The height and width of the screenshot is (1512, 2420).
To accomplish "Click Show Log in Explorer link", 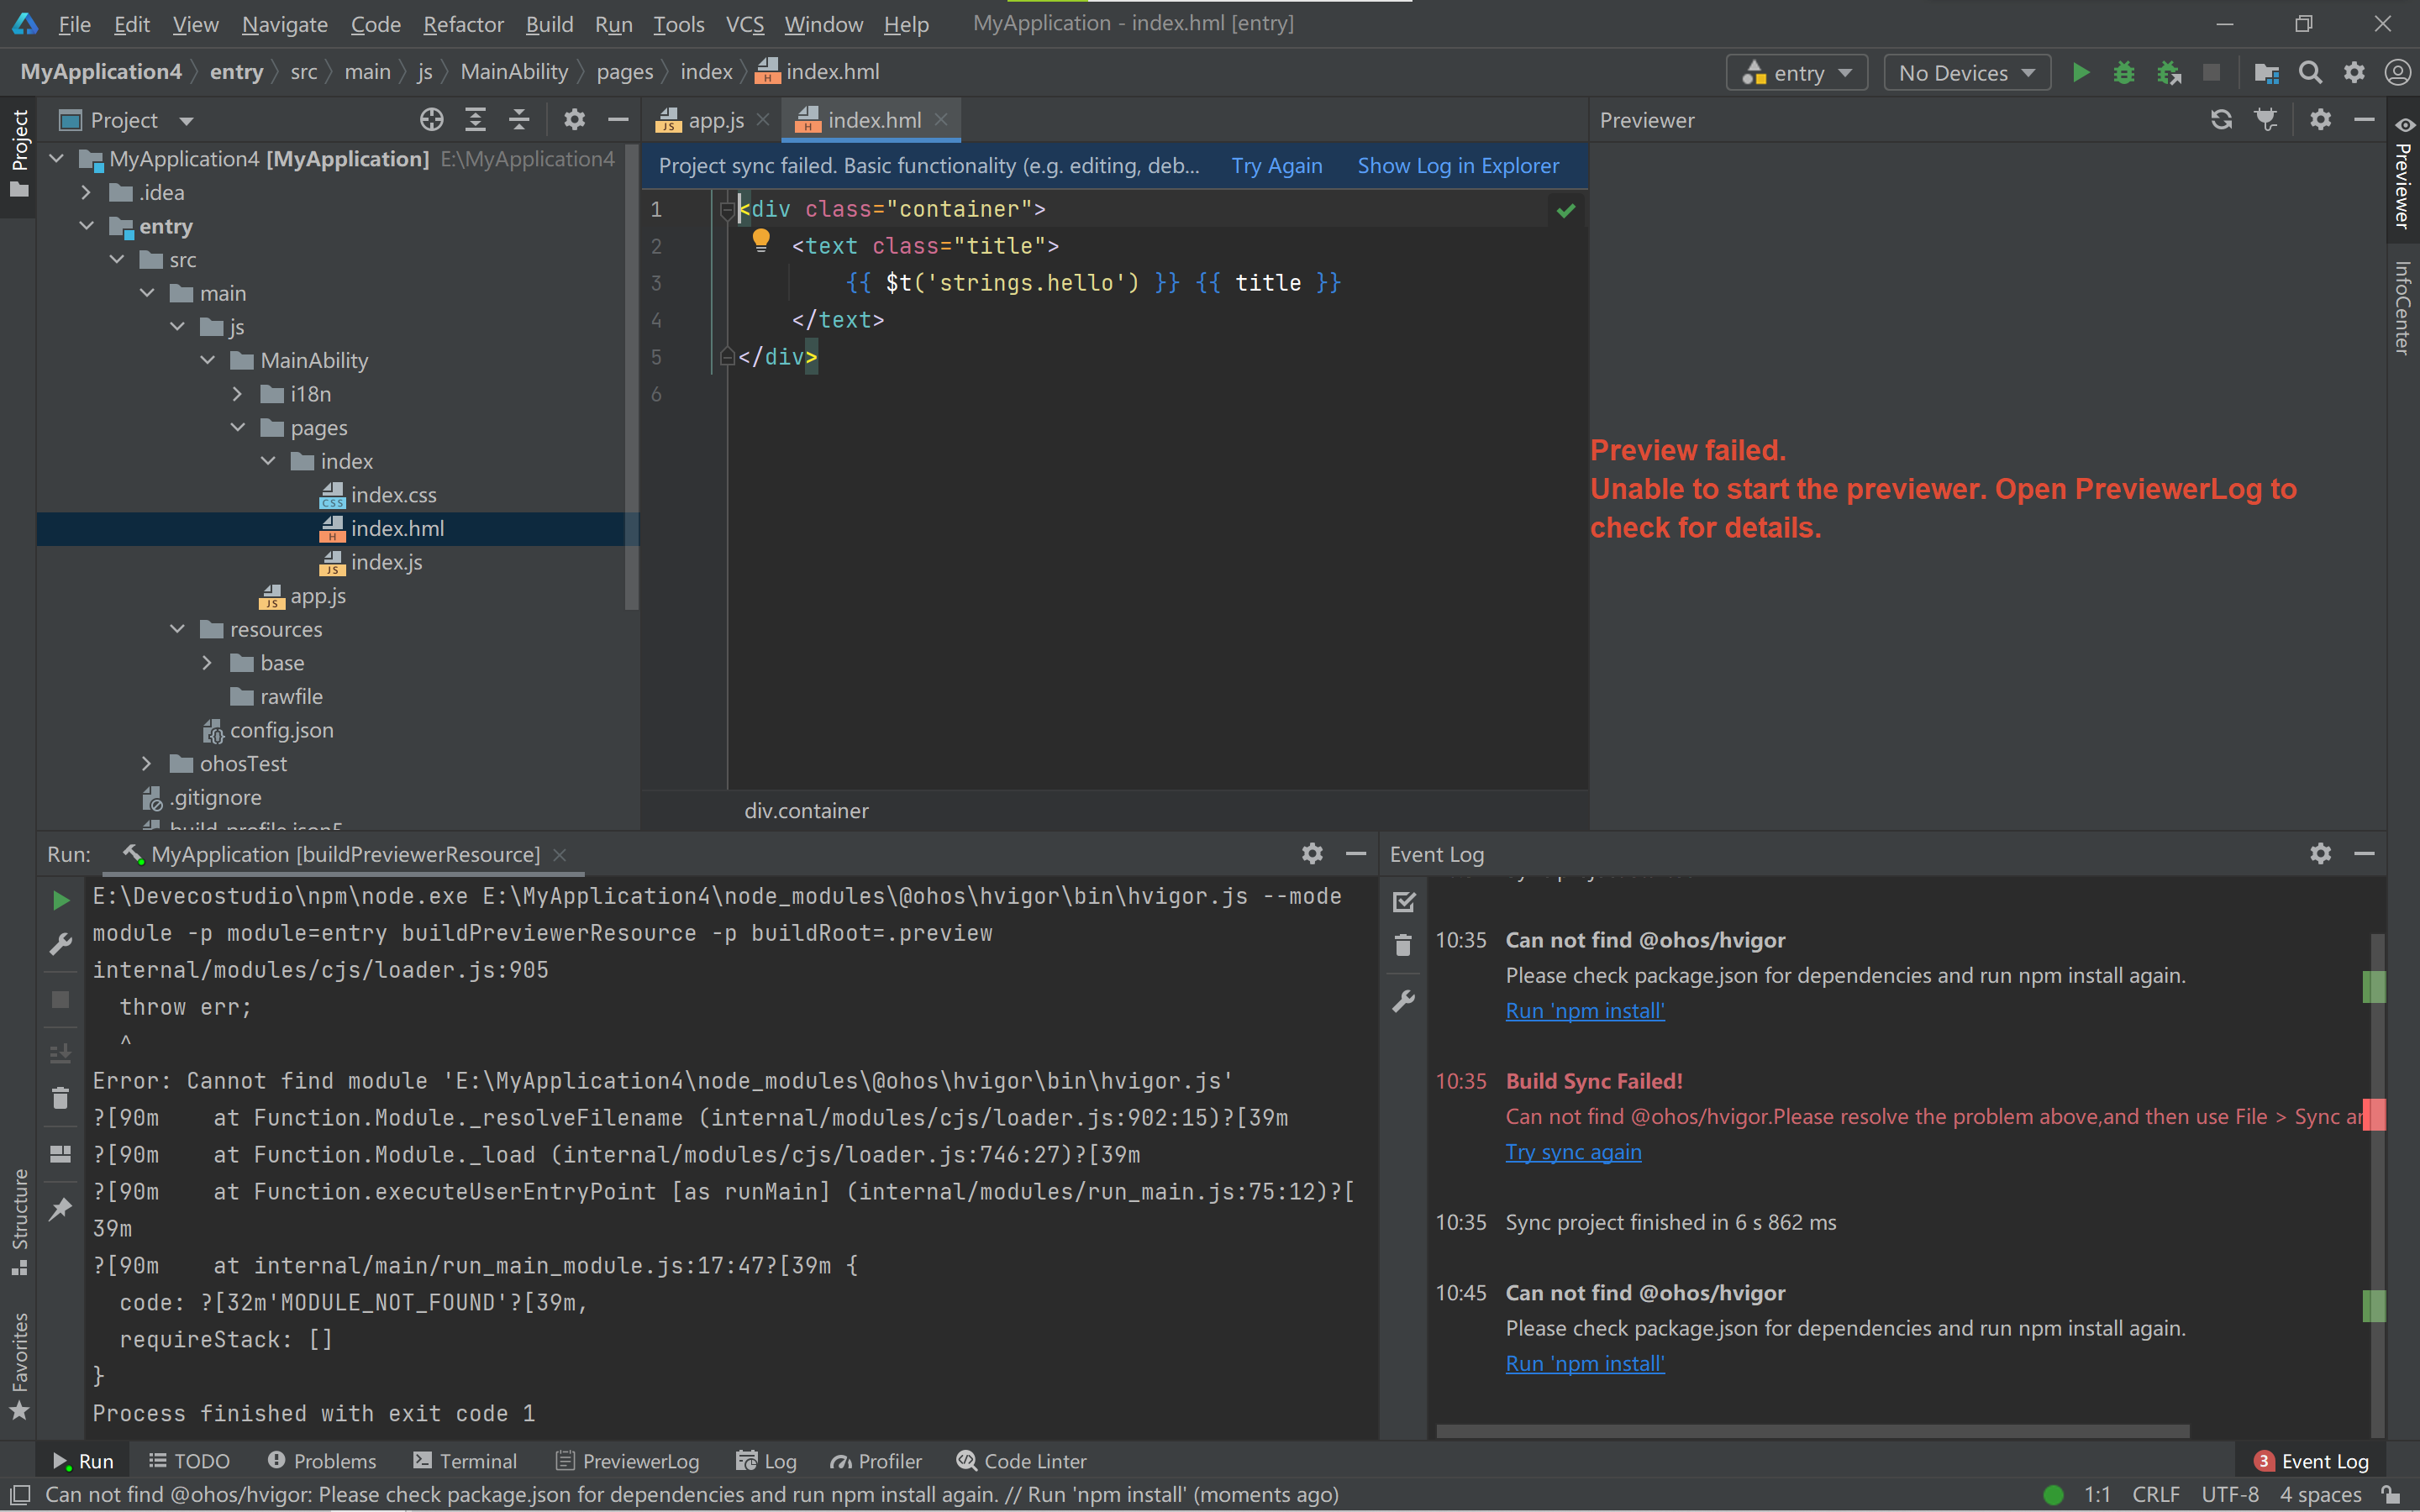I will click(x=1458, y=166).
